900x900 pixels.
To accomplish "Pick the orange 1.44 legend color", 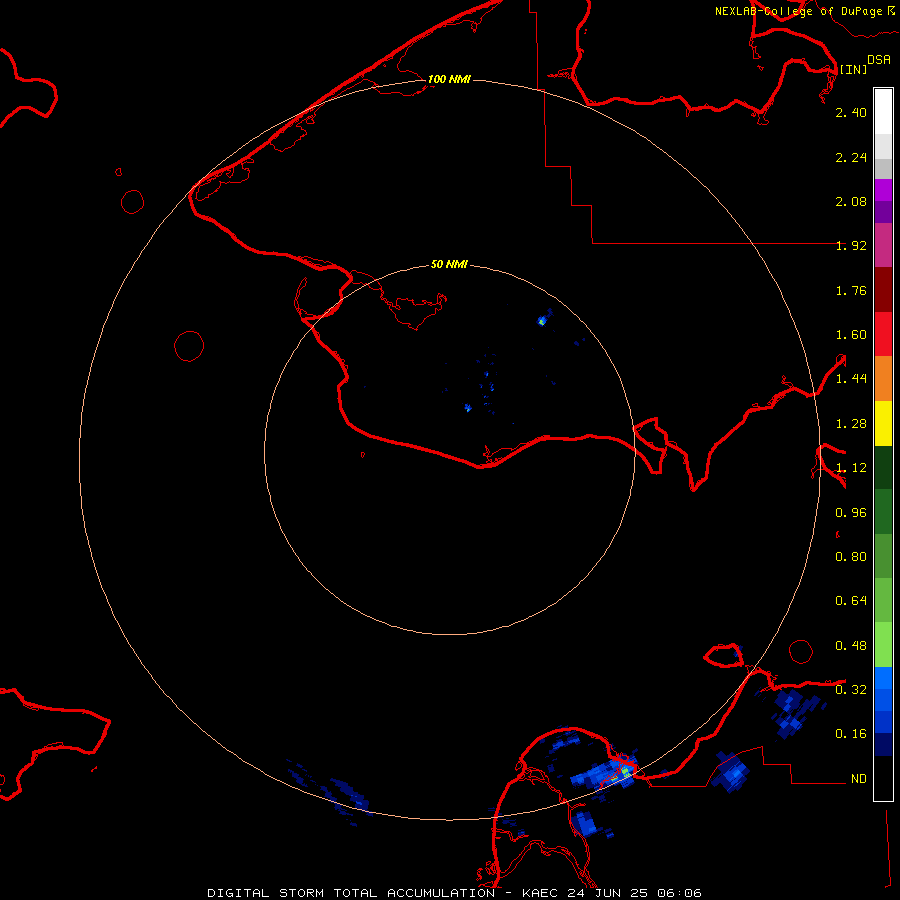I will tap(883, 379).
